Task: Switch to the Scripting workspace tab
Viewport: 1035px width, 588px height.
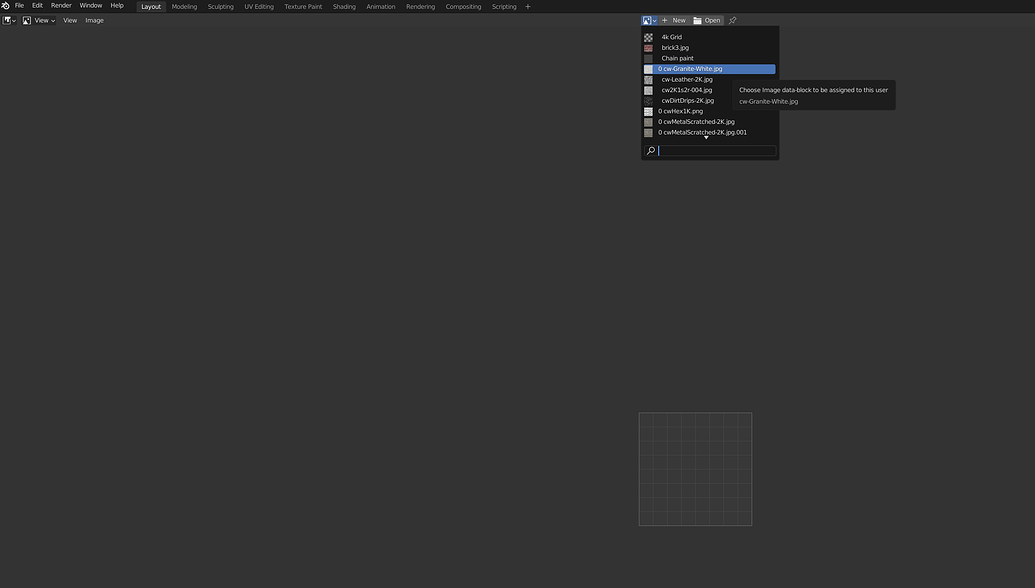Action: click(x=504, y=7)
